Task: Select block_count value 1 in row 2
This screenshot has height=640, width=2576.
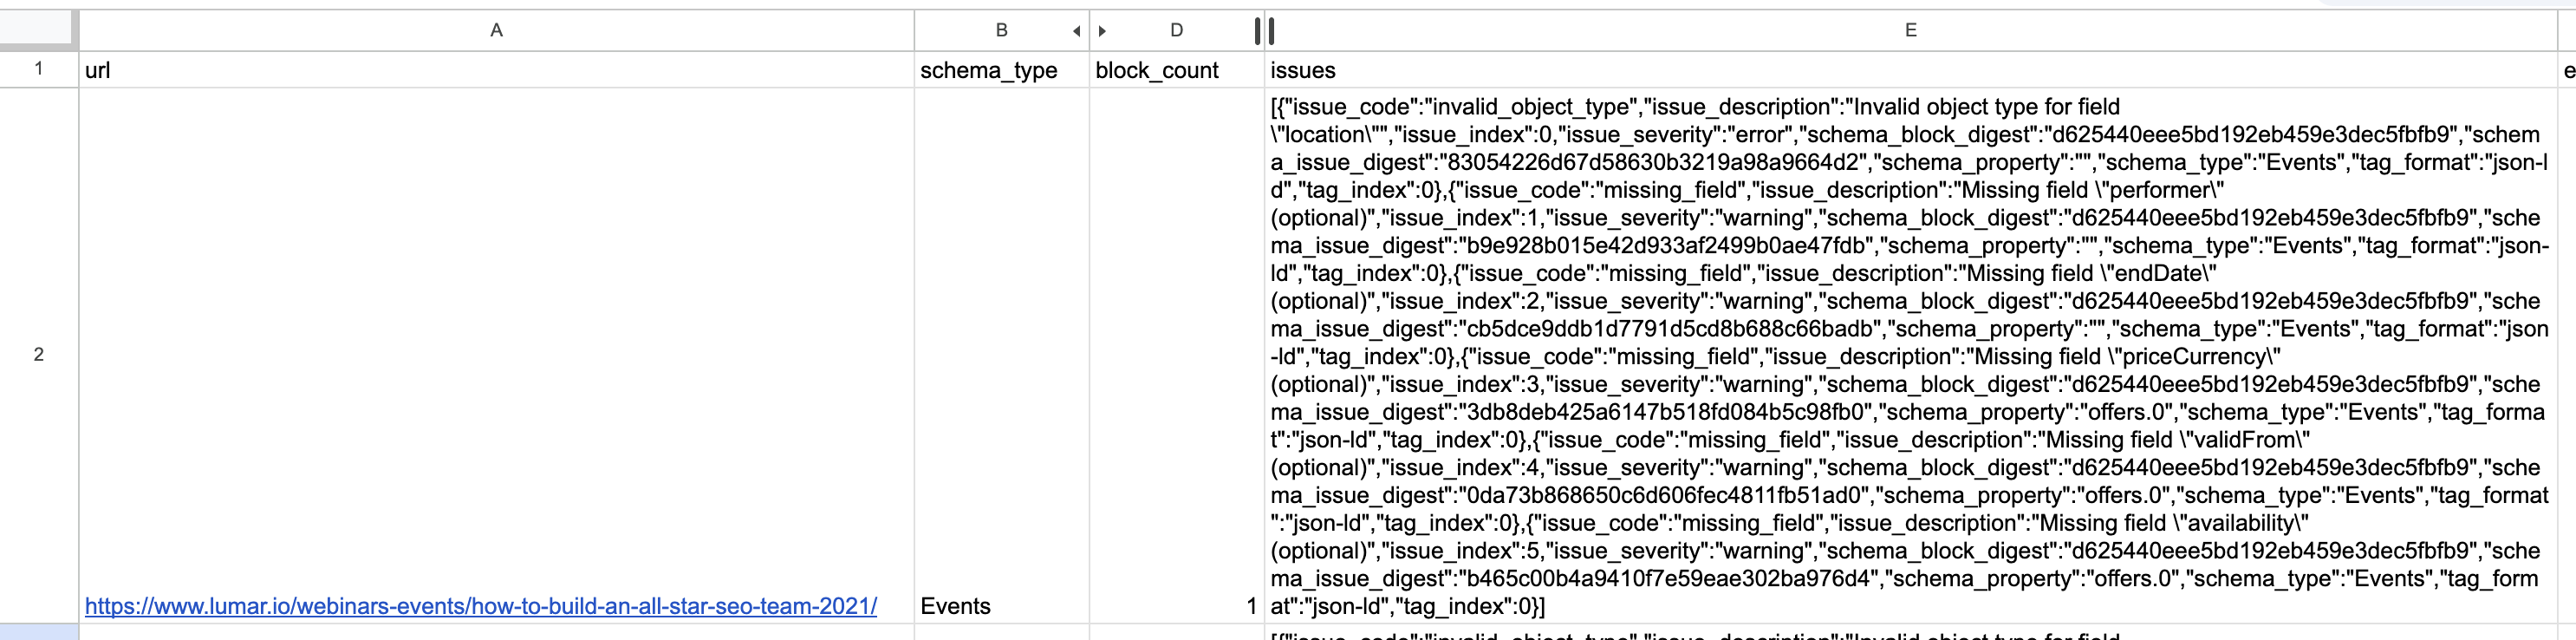Action: (1177, 355)
